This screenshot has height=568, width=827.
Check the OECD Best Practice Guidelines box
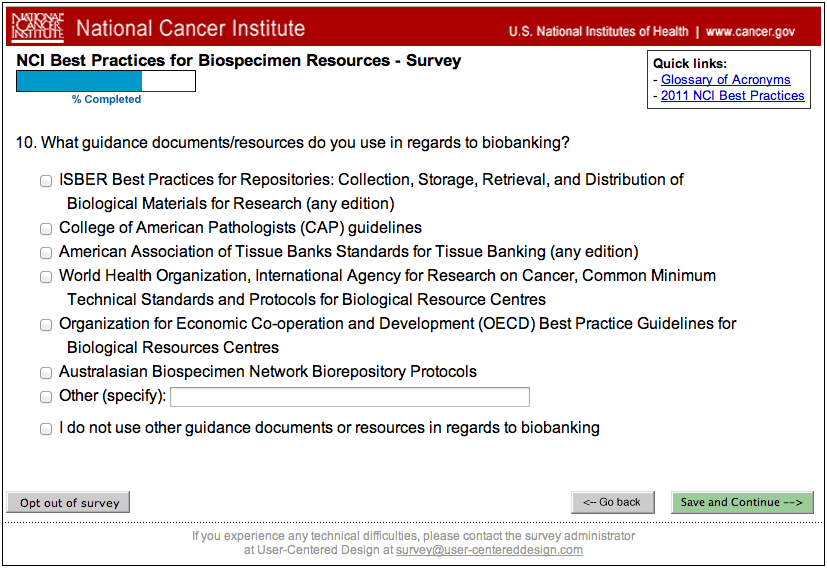[x=46, y=325]
